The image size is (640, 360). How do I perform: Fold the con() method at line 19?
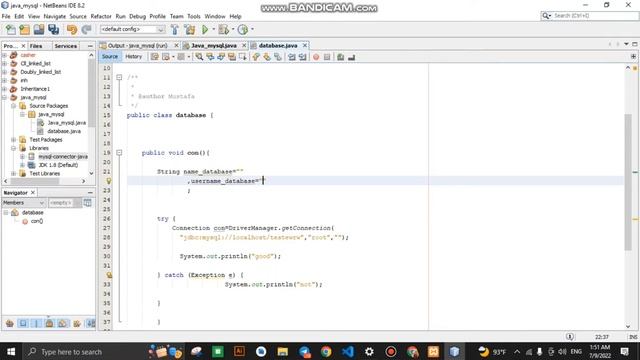(x=119, y=153)
